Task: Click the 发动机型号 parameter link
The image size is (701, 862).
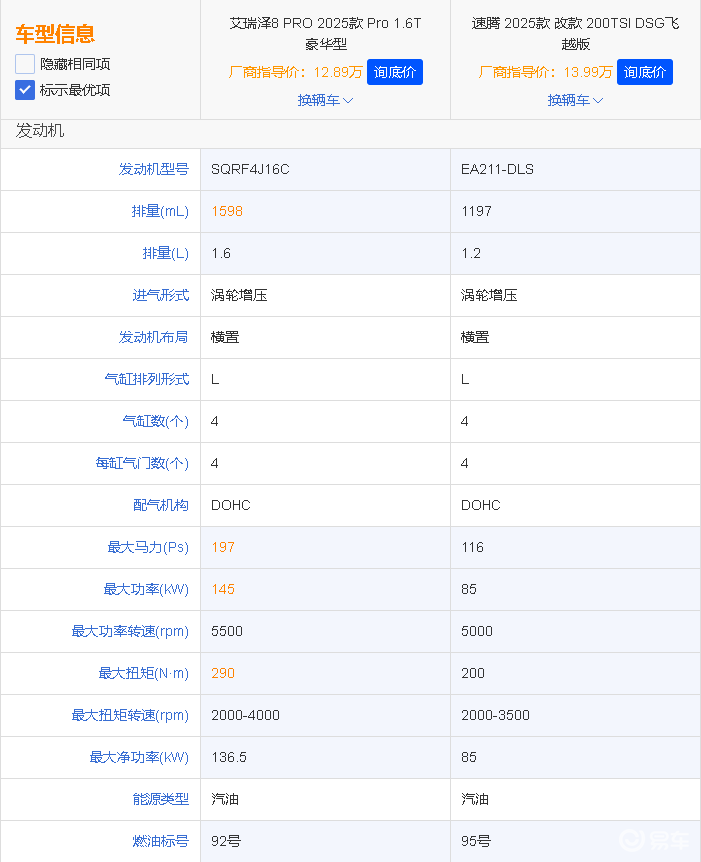Action: pos(154,169)
